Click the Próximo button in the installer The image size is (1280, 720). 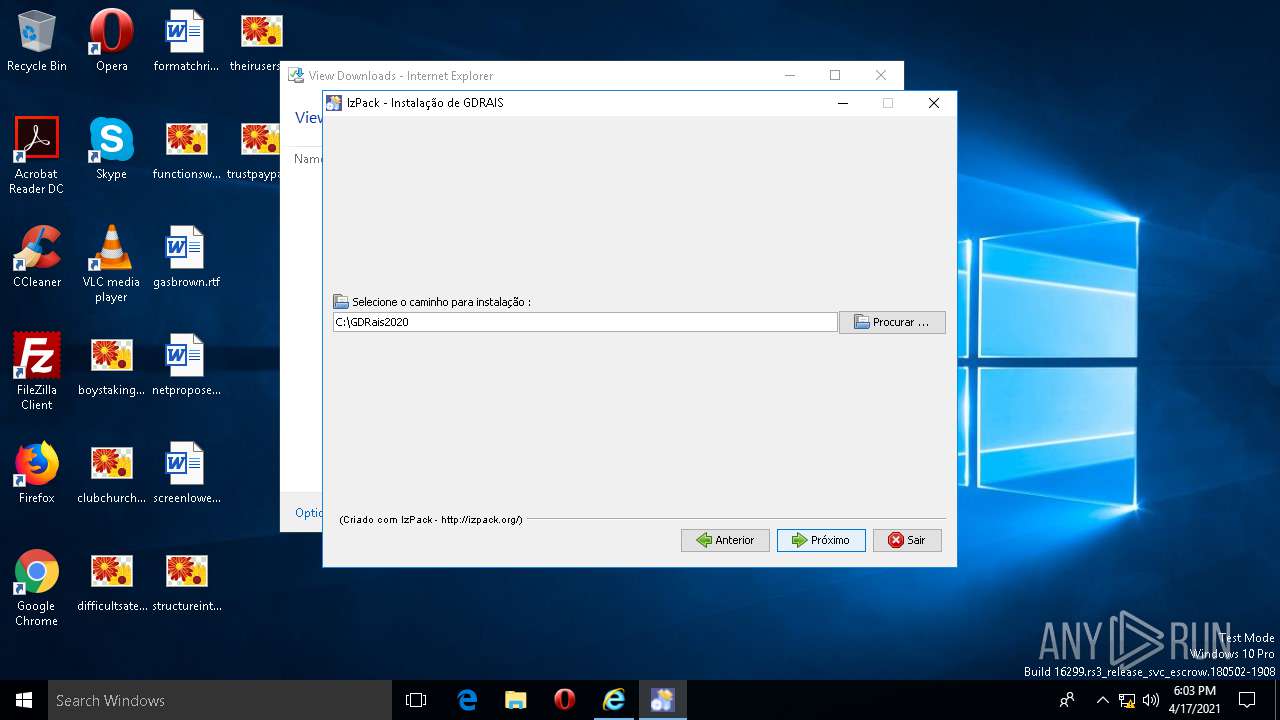(821, 540)
